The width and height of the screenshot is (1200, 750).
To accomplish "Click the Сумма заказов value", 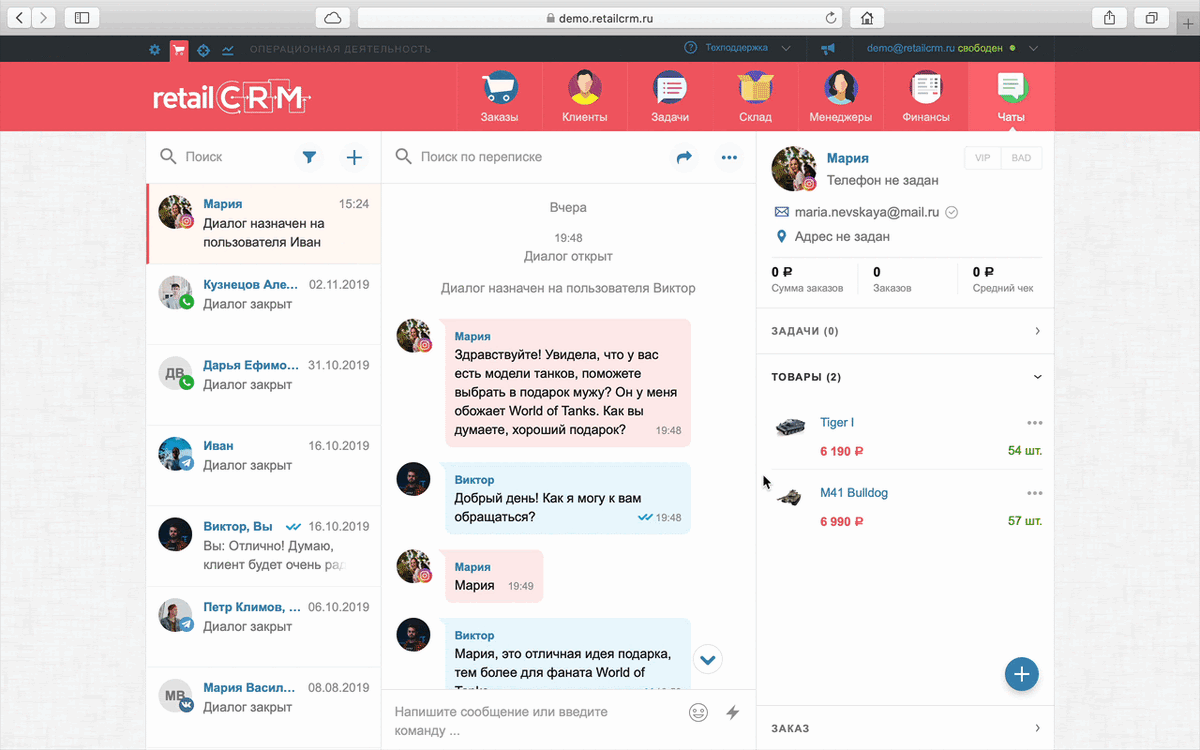I will pyautogui.click(x=782, y=272).
